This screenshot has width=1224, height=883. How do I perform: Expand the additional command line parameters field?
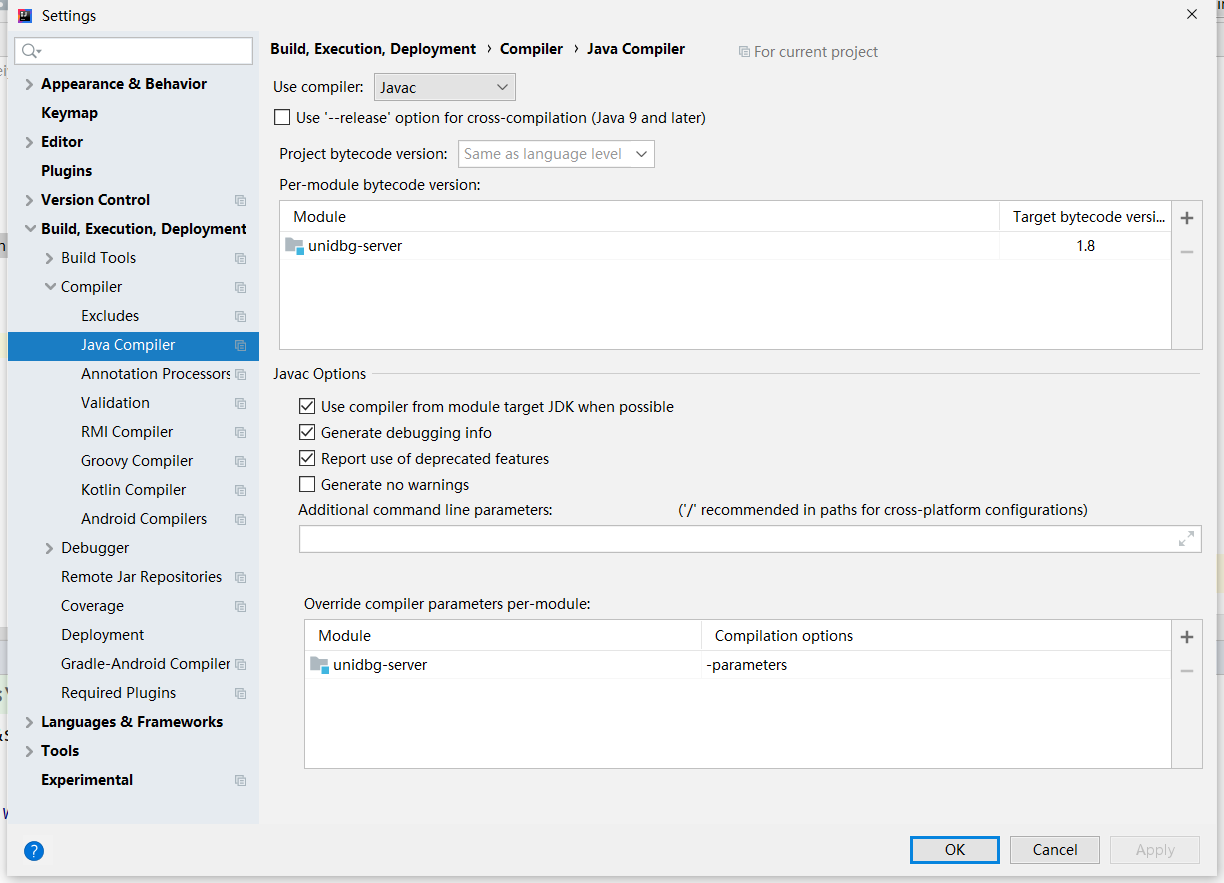(1186, 539)
